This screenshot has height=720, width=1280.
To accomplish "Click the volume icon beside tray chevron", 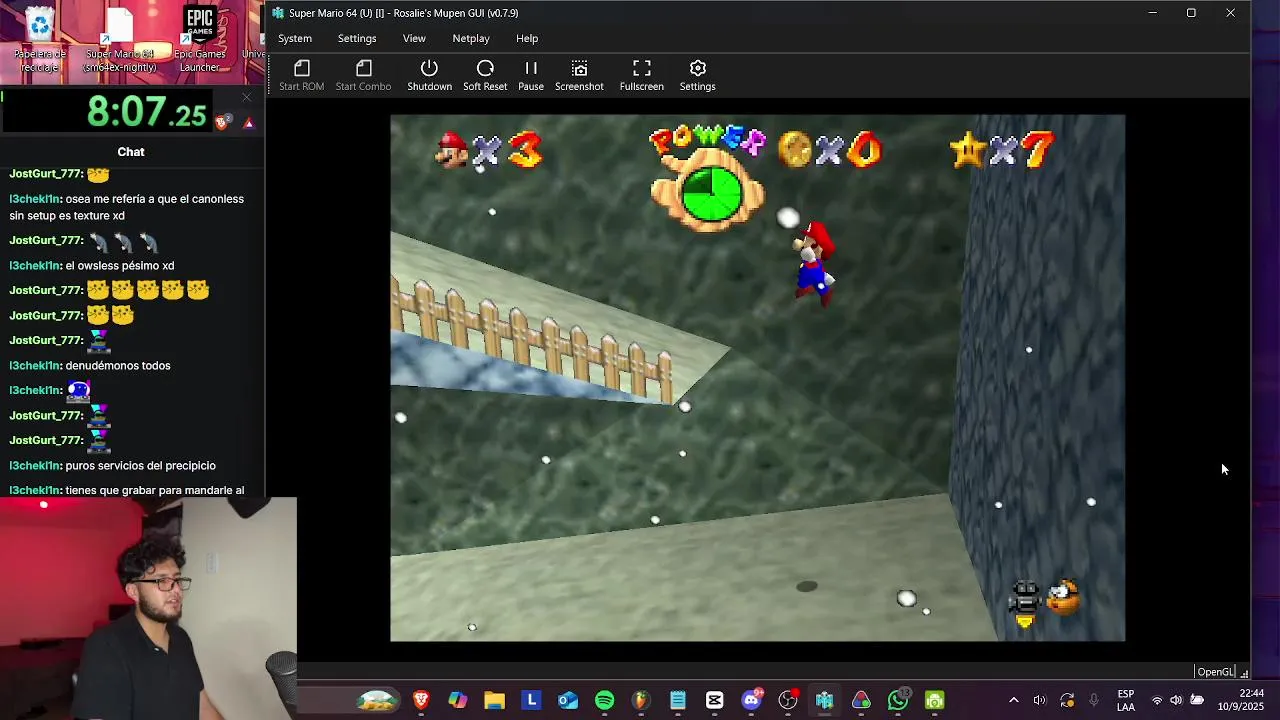I will pos(1039,701).
